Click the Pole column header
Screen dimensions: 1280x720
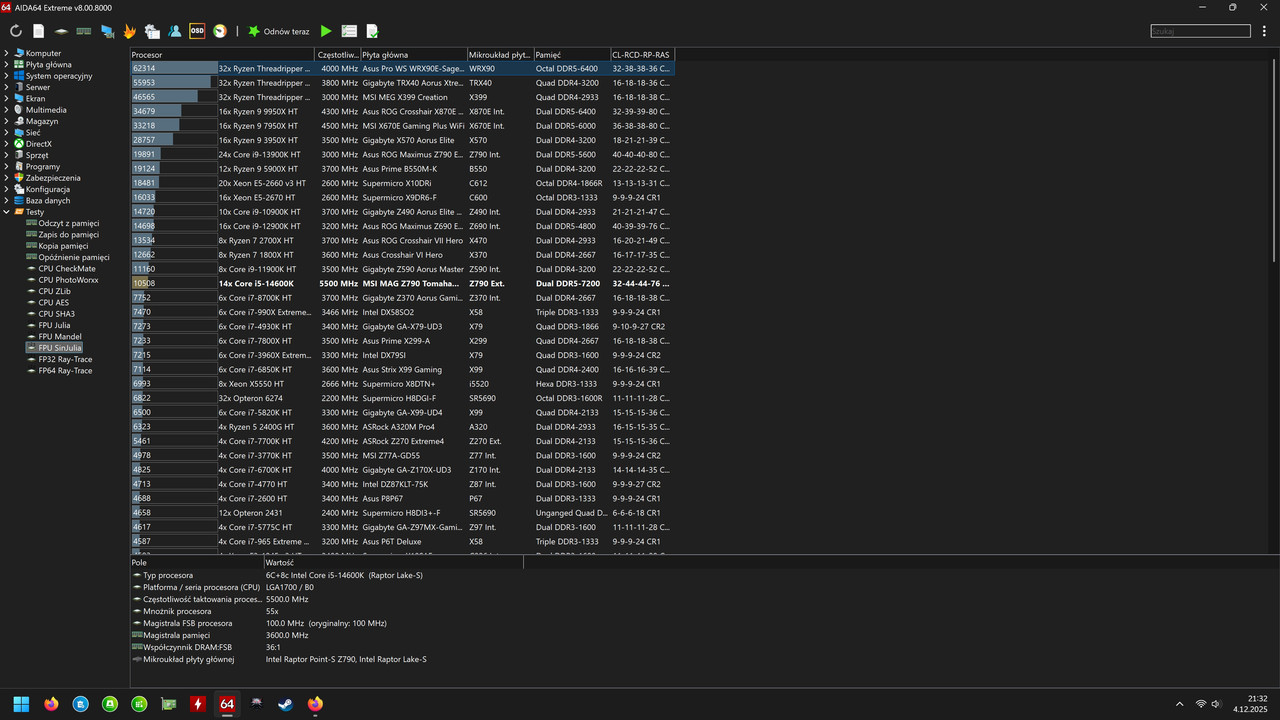(x=197, y=563)
